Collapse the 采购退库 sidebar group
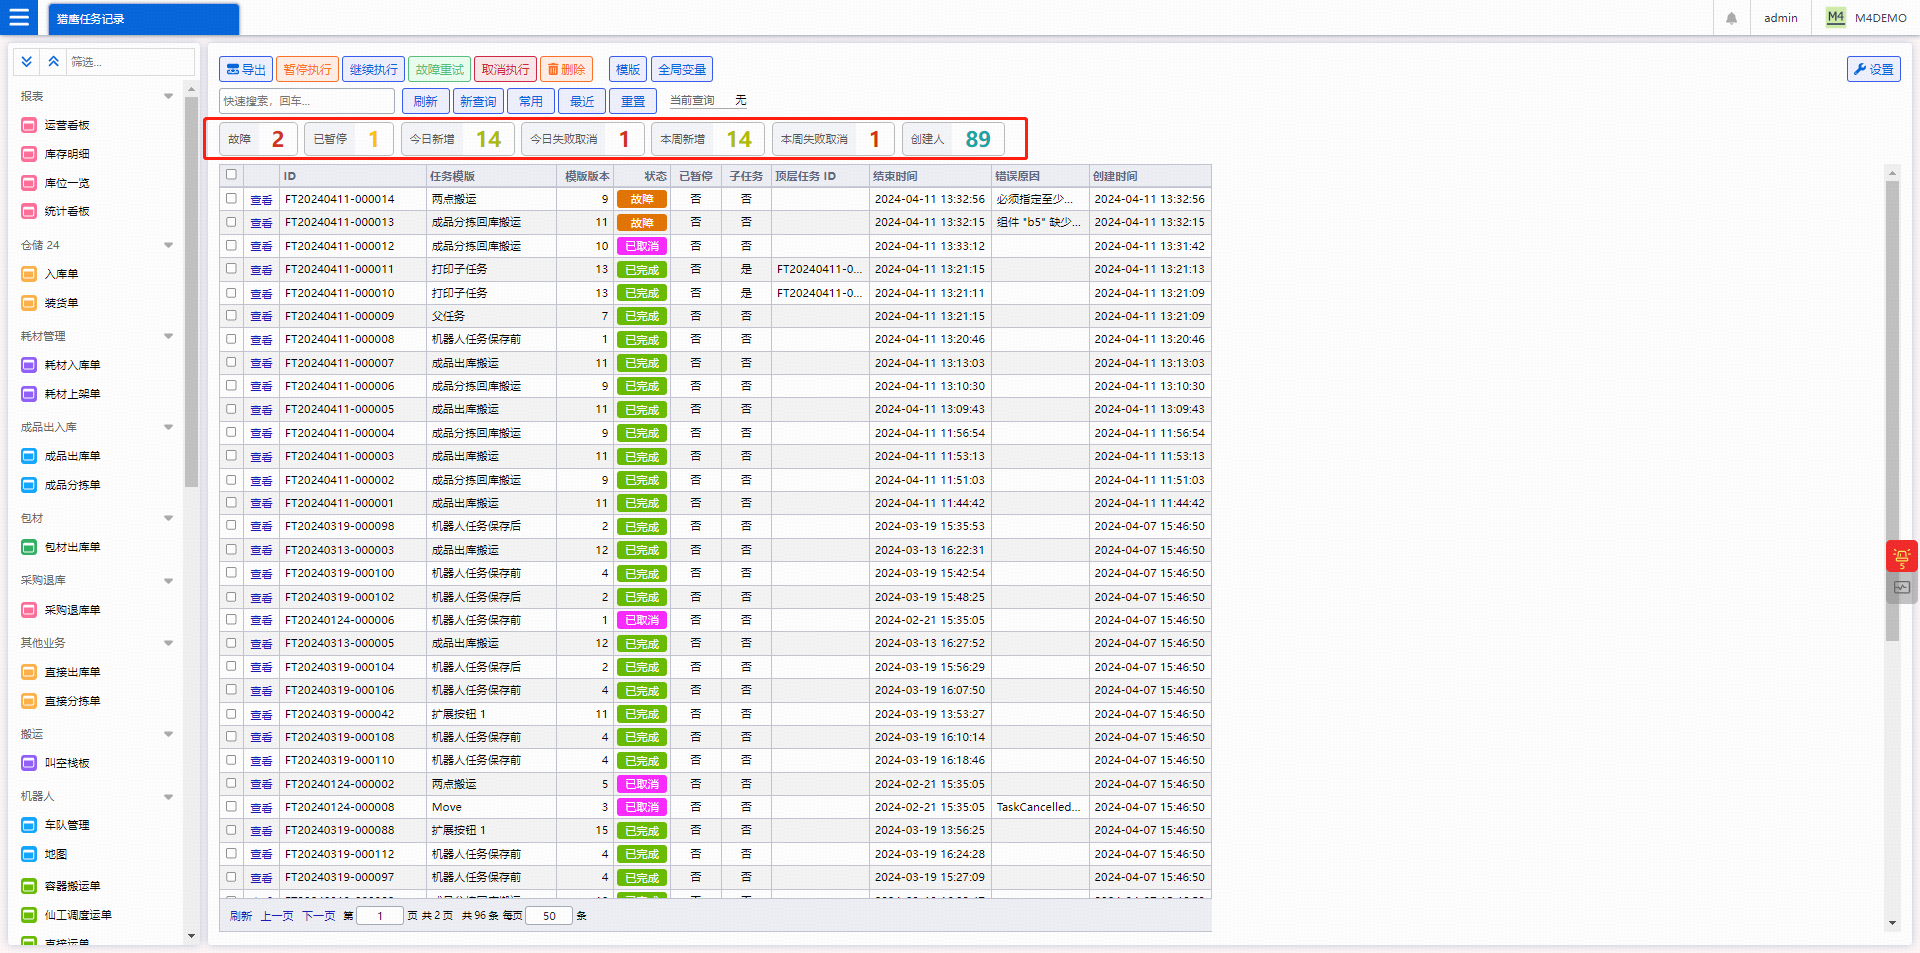1920x953 pixels. (168, 581)
